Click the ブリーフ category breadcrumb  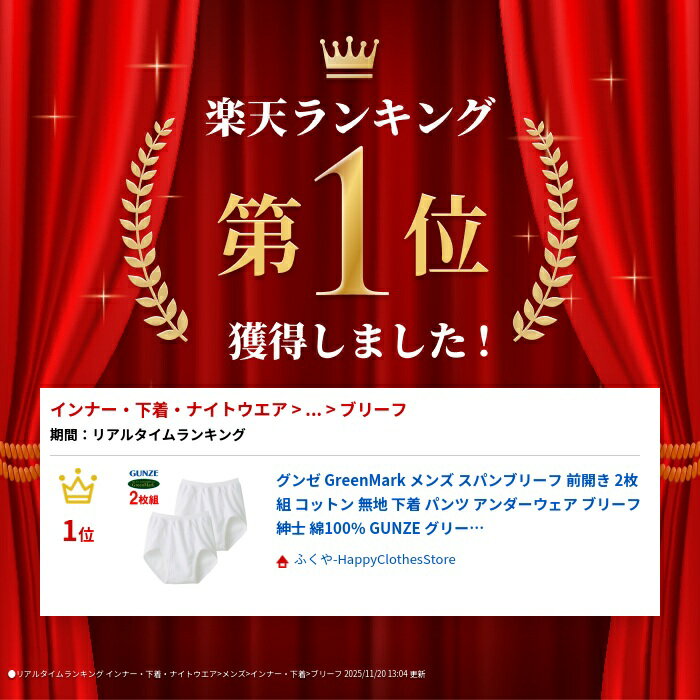pos(373,409)
